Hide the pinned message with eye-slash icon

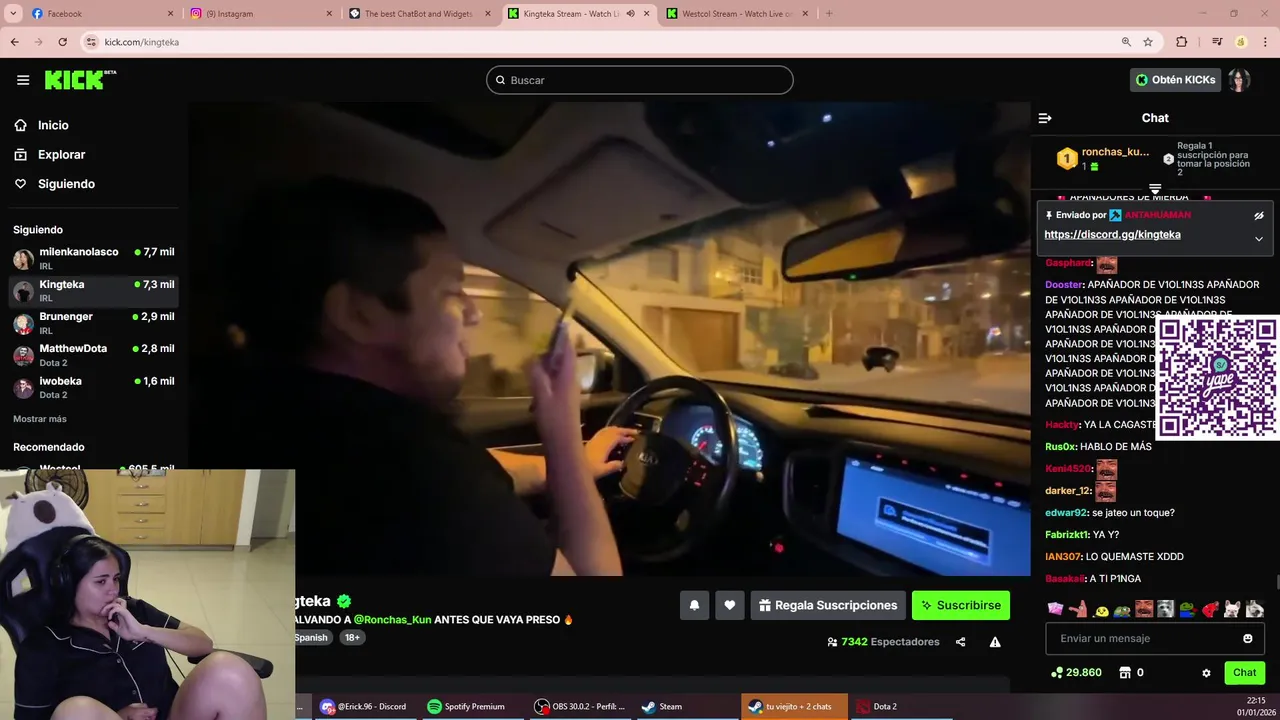(x=1259, y=215)
